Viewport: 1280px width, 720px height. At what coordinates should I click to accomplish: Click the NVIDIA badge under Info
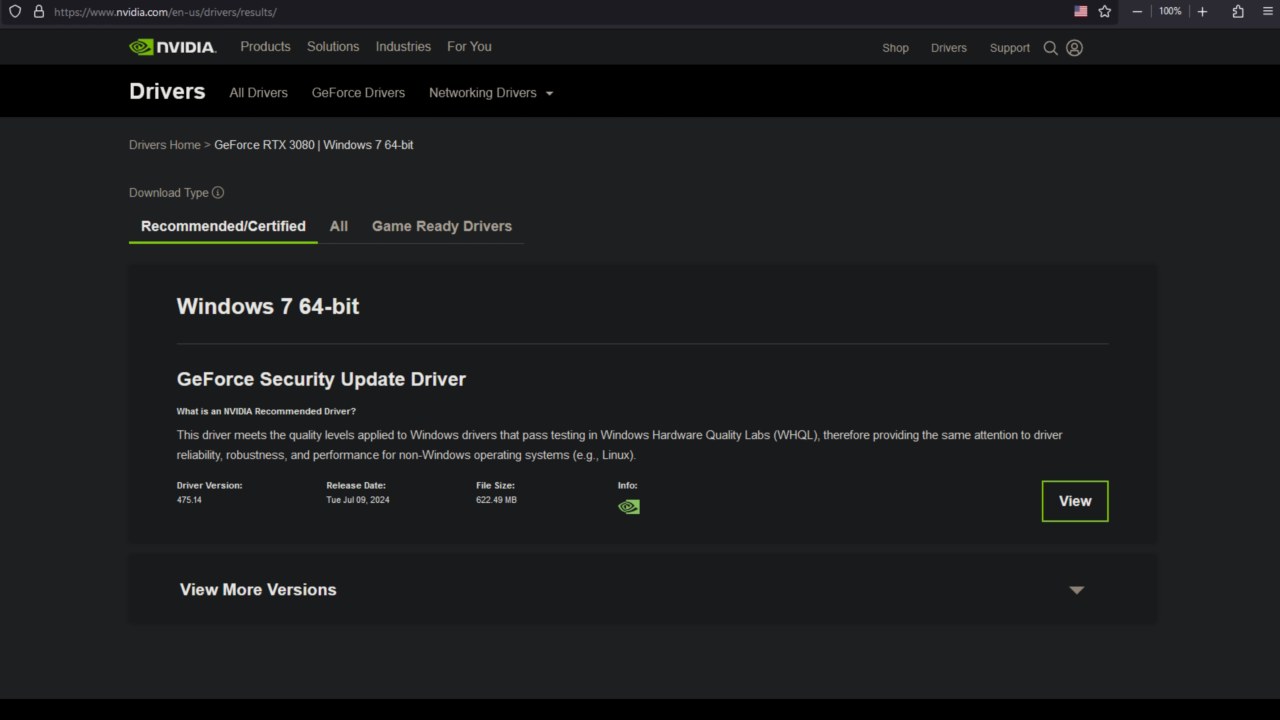[629, 507]
